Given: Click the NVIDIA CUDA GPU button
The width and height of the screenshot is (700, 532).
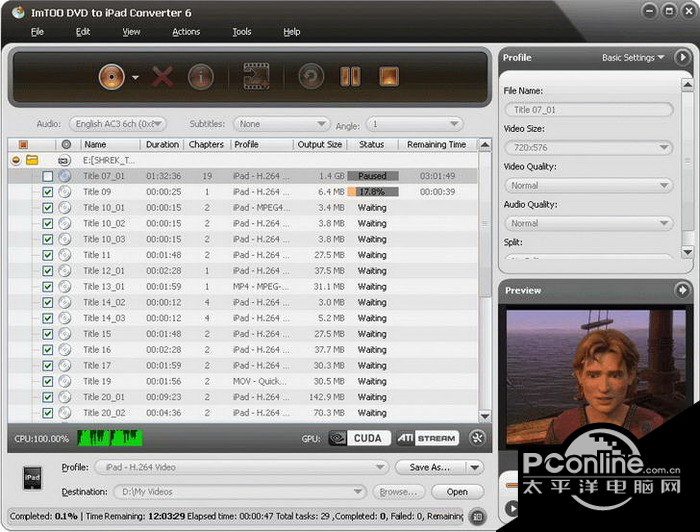Looking at the screenshot, I should point(360,438).
